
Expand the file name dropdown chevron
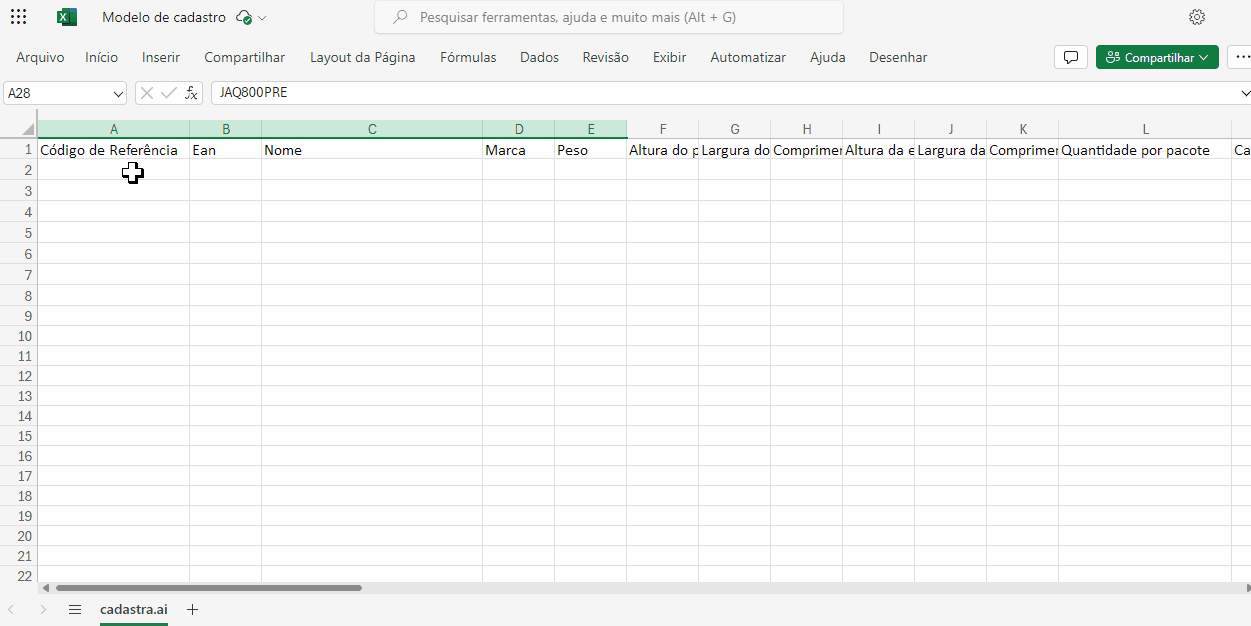pos(262,18)
